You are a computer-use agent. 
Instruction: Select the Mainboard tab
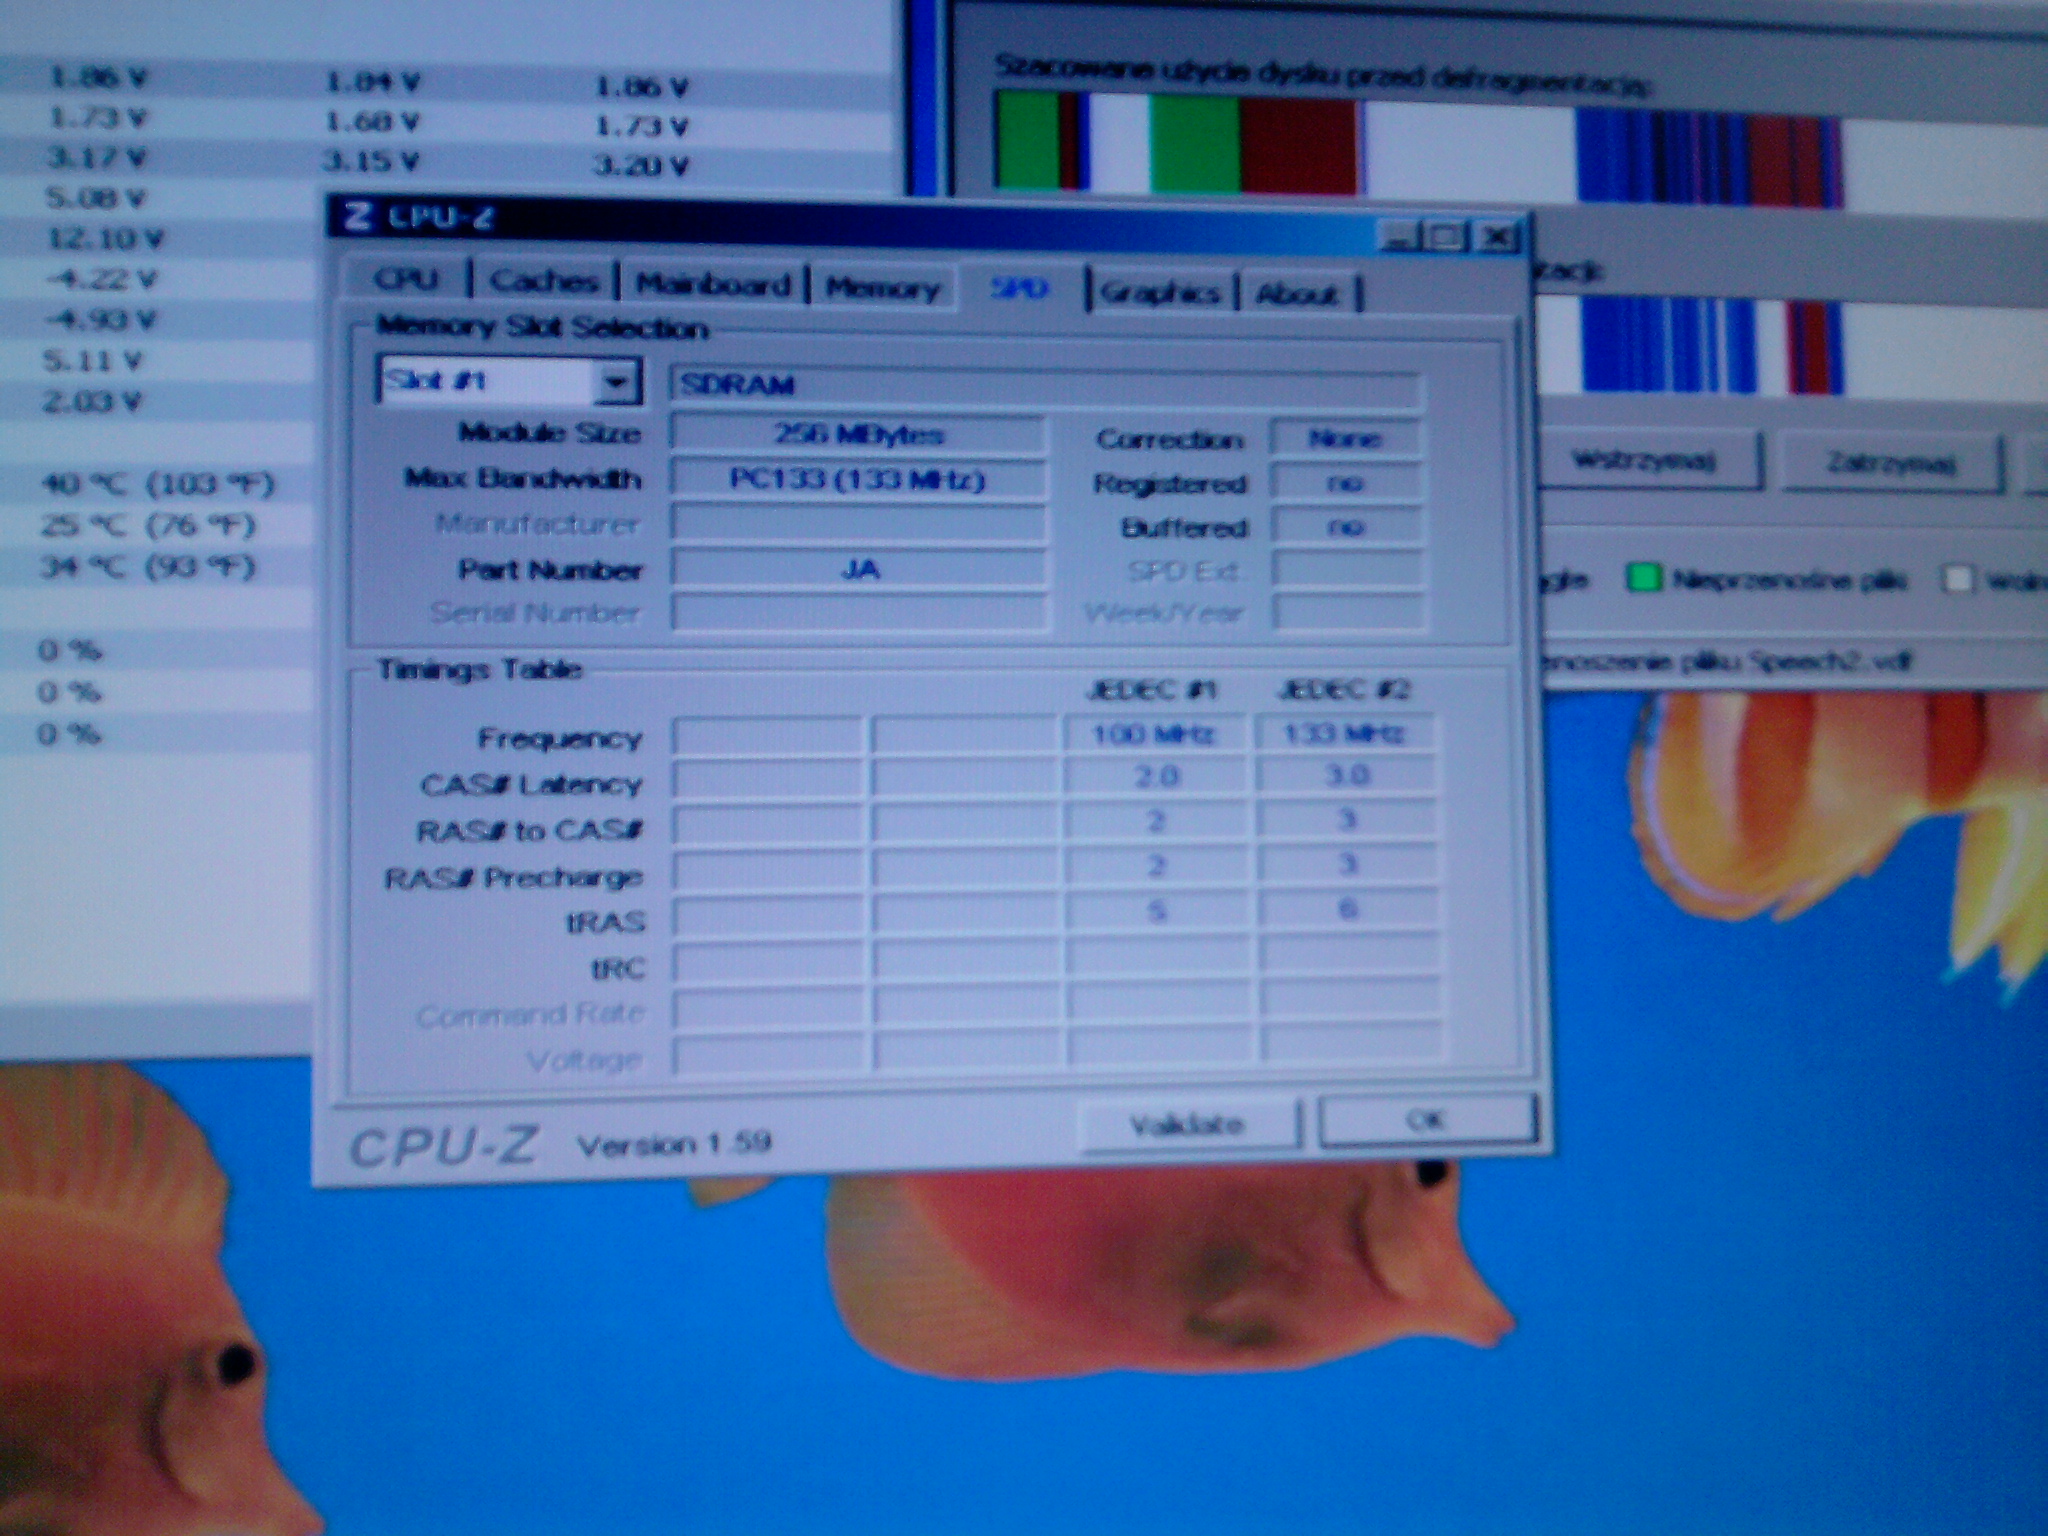click(713, 285)
